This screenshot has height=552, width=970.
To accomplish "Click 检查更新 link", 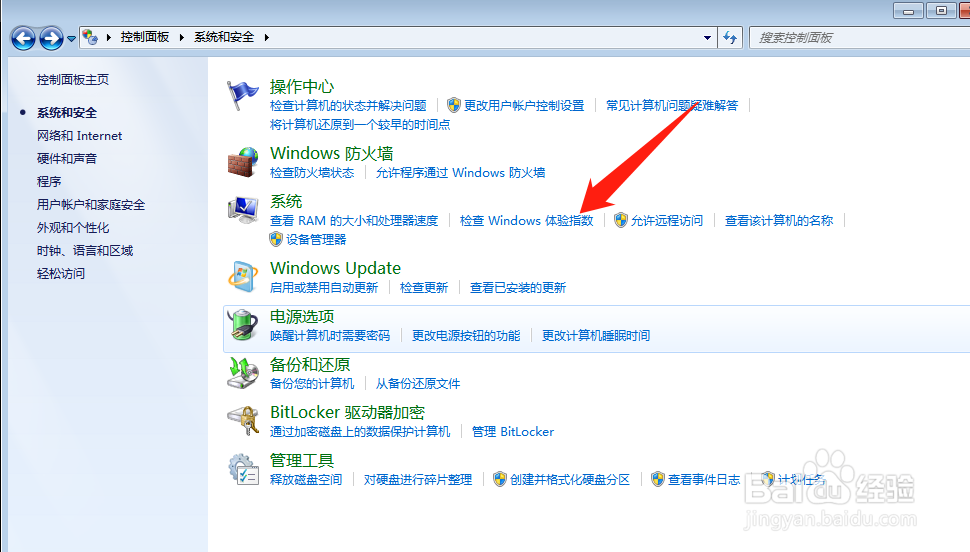I will pos(424,288).
